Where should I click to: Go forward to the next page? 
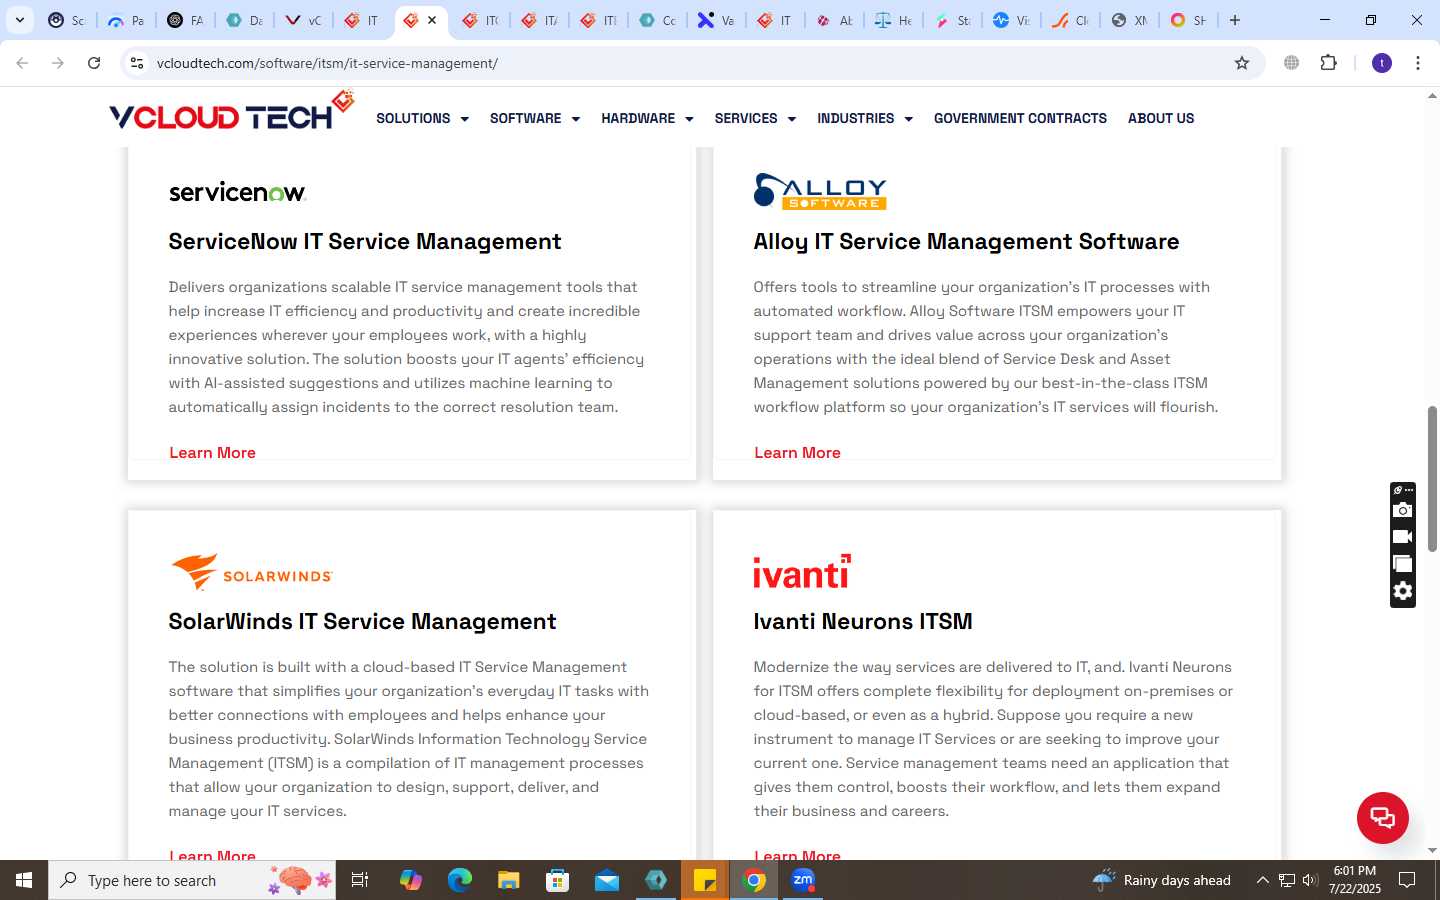coord(58,63)
